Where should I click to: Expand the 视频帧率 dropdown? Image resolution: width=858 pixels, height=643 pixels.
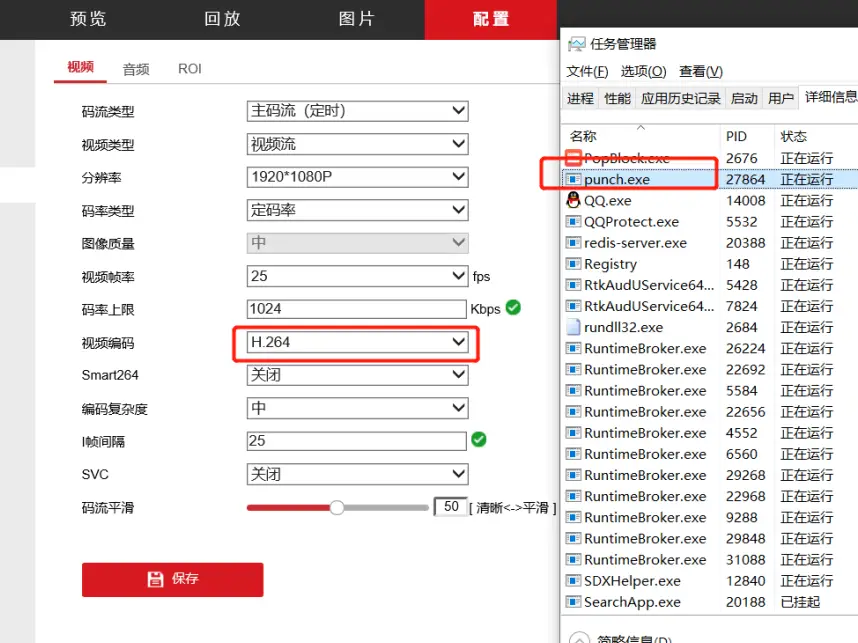pos(357,276)
